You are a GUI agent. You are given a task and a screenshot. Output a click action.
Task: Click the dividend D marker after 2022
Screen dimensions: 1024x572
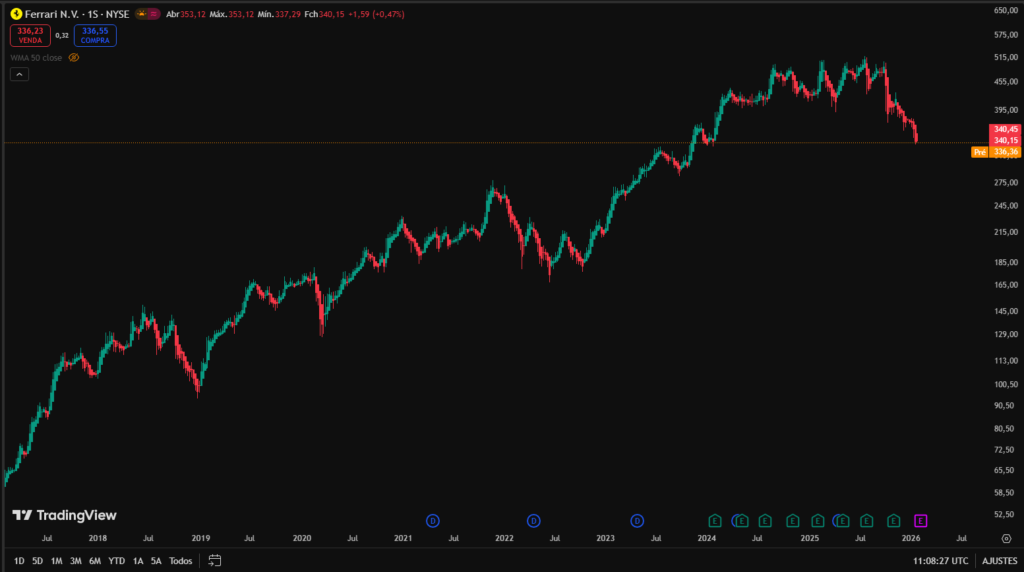pos(534,521)
